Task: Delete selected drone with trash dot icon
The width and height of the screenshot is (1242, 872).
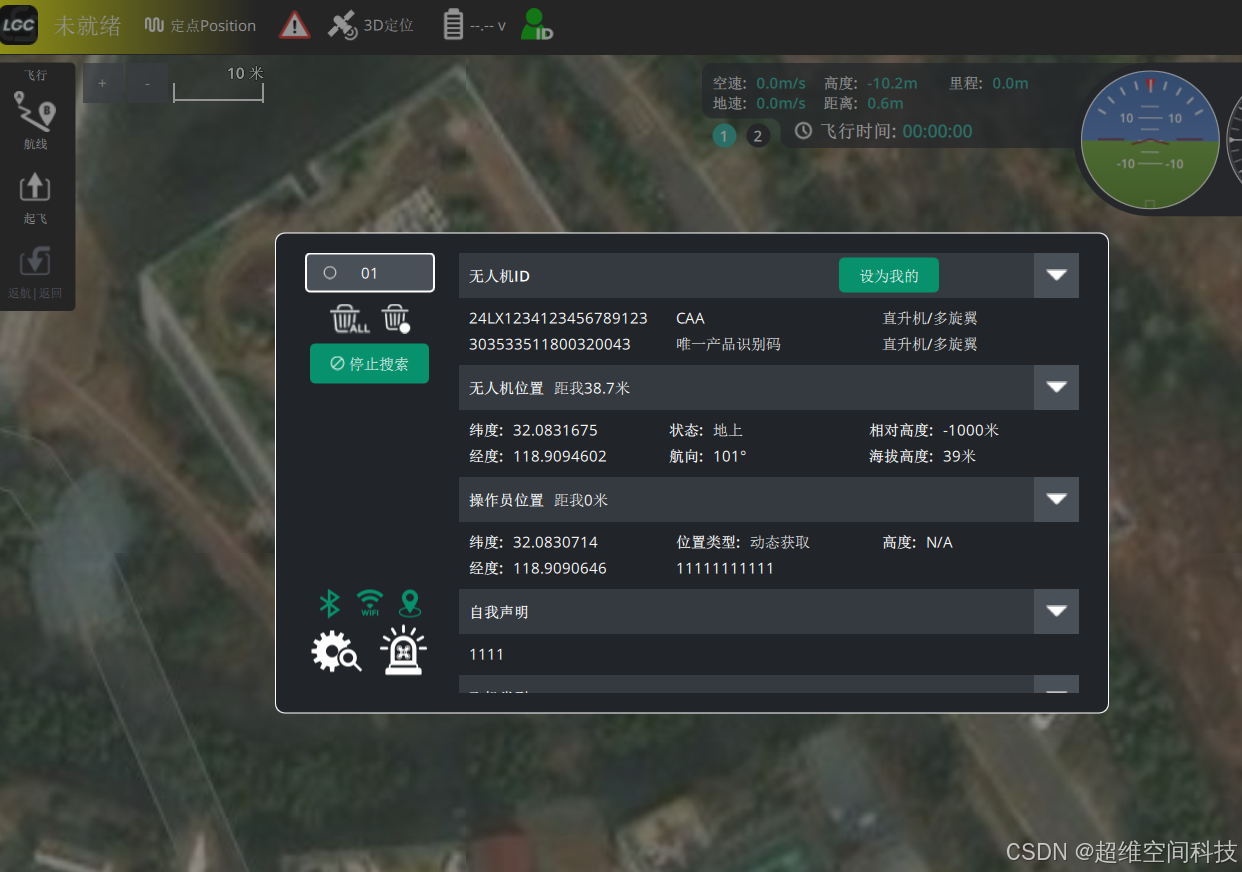Action: [x=396, y=319]
